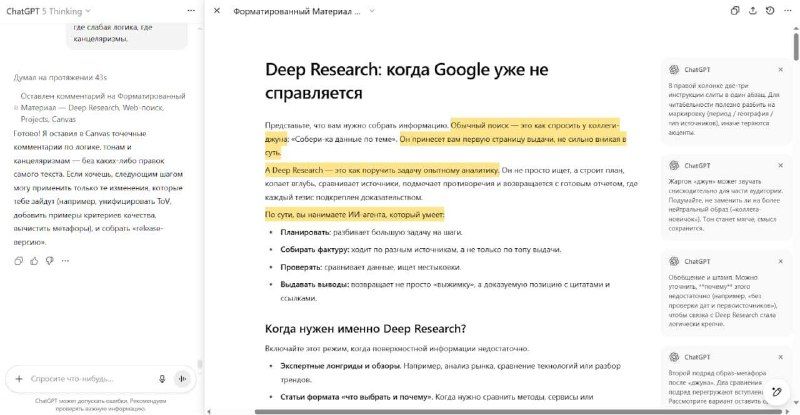Copy the assistant response in chat
This screenshot has height=415, width=800.
coord(19,261)
